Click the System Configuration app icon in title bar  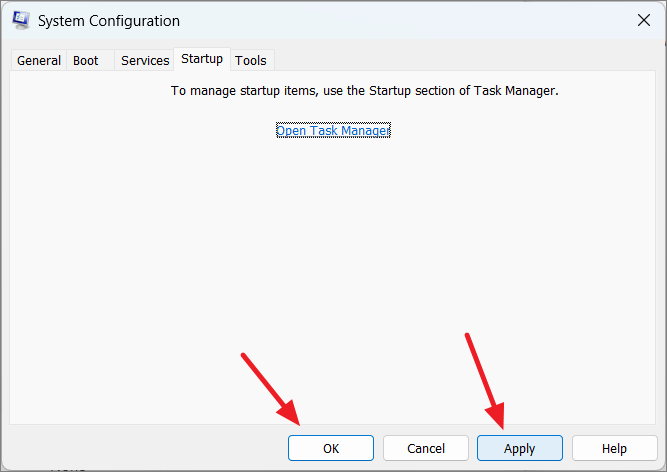tap(21, 20)
